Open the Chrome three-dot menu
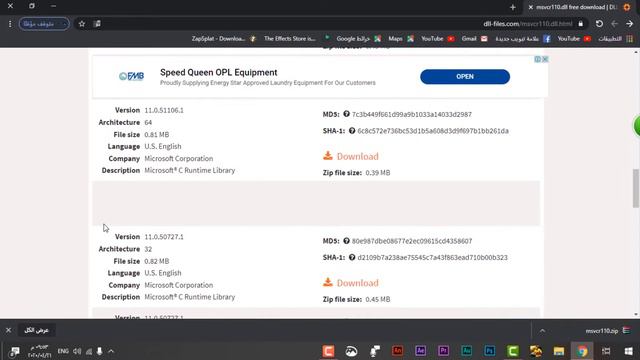This screenshot has width=640, height=360. [10, 24]
